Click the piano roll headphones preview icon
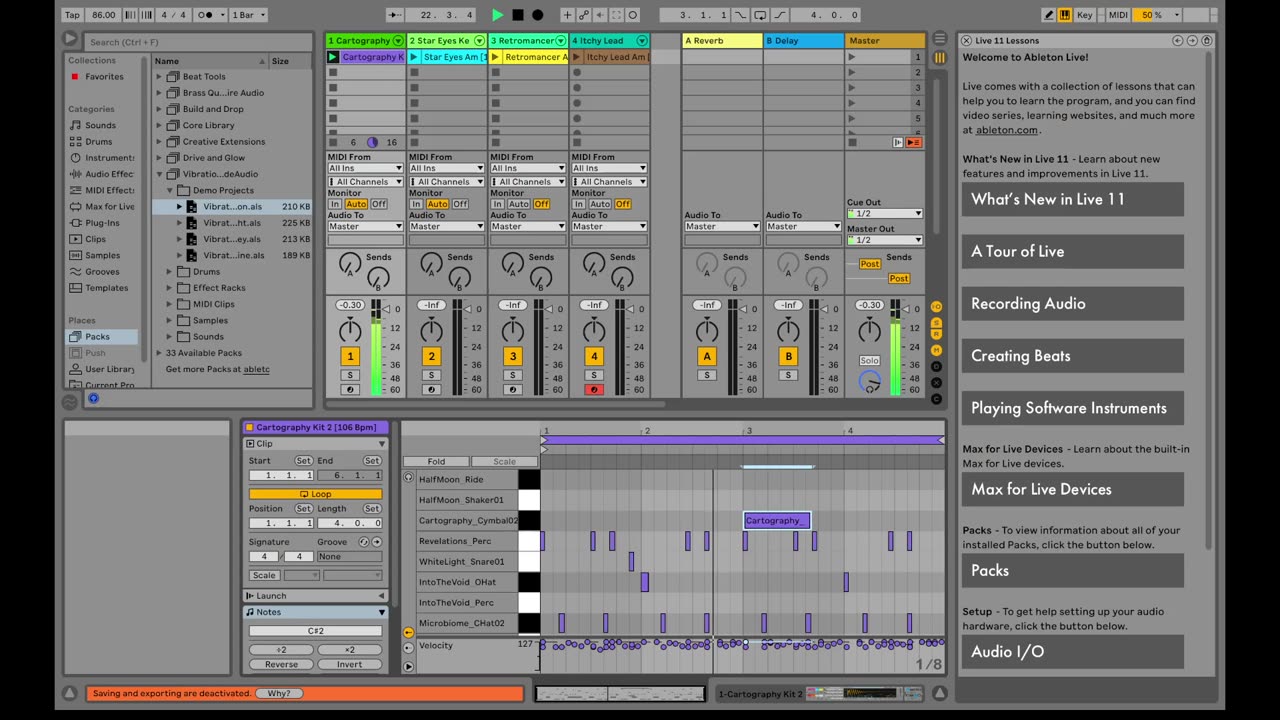The width and height of the screenshot is (1280, 720). tap(409, 478)
